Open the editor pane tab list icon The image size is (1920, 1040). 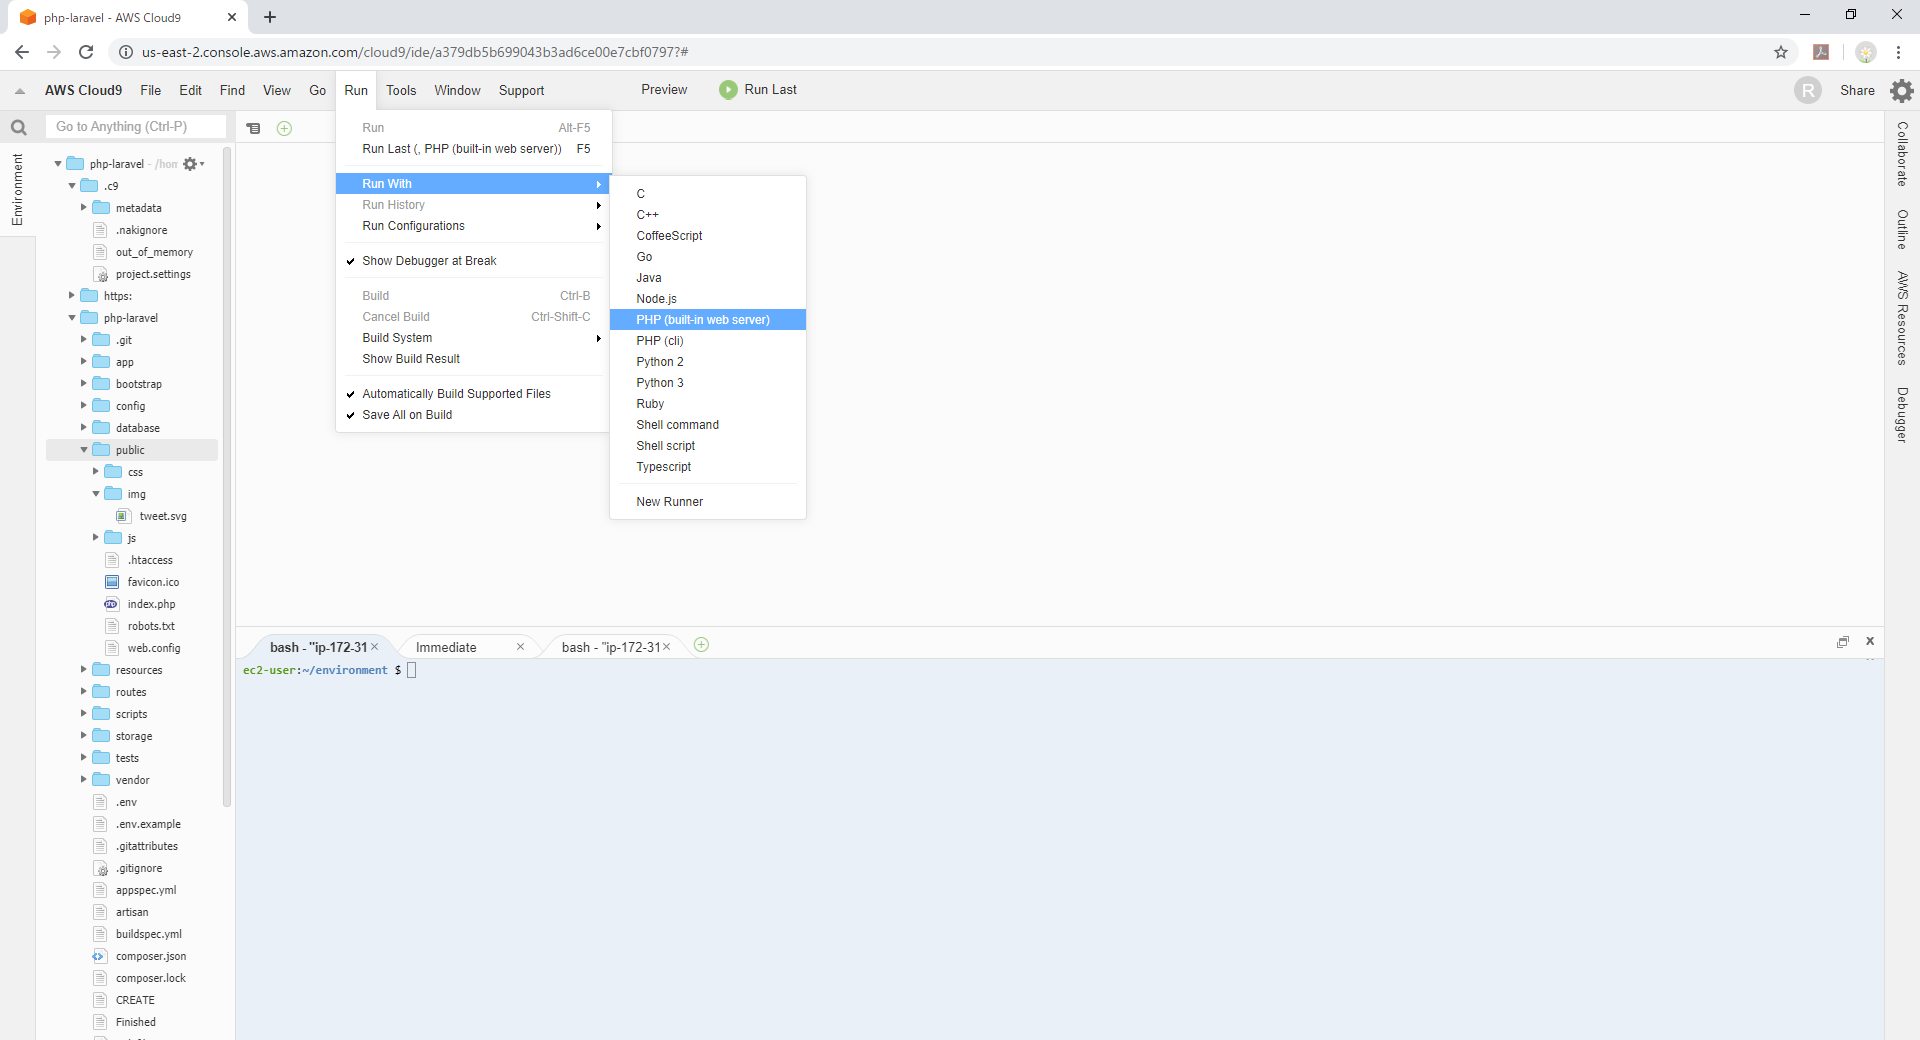pos(254,128)
